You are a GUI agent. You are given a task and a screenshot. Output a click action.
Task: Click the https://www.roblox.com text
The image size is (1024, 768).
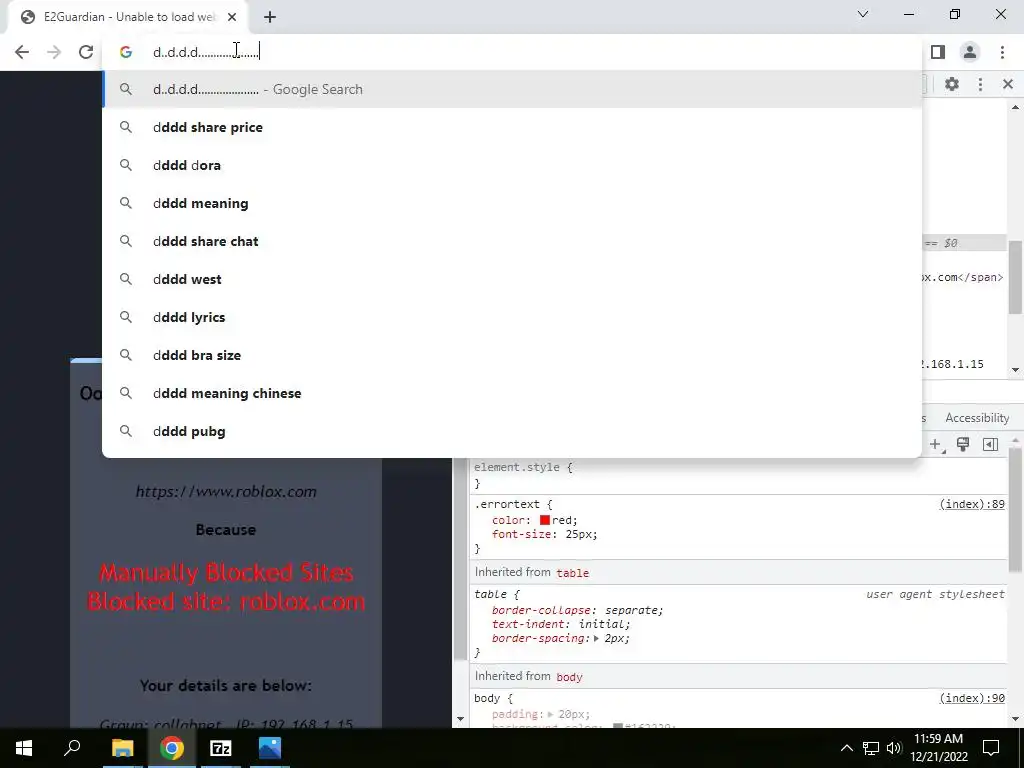click(x=226, y=492)
